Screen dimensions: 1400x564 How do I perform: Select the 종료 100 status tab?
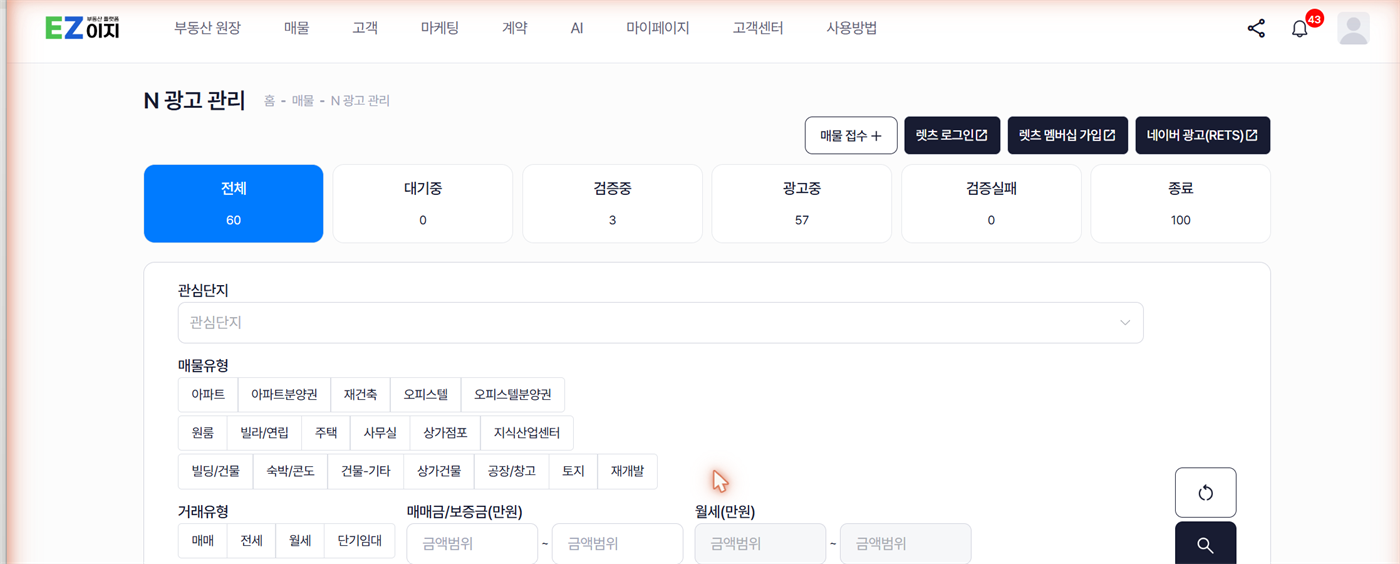(x=1181, y=203)
